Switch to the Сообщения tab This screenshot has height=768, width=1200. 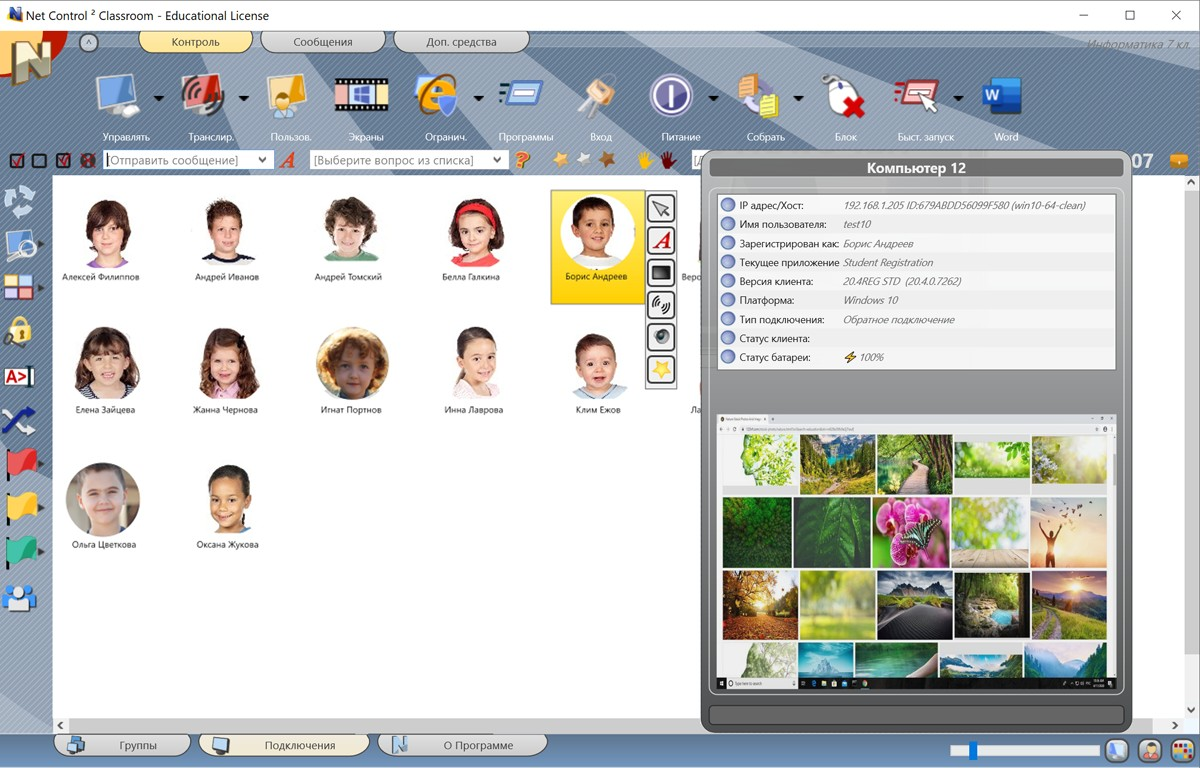point(322,42)
